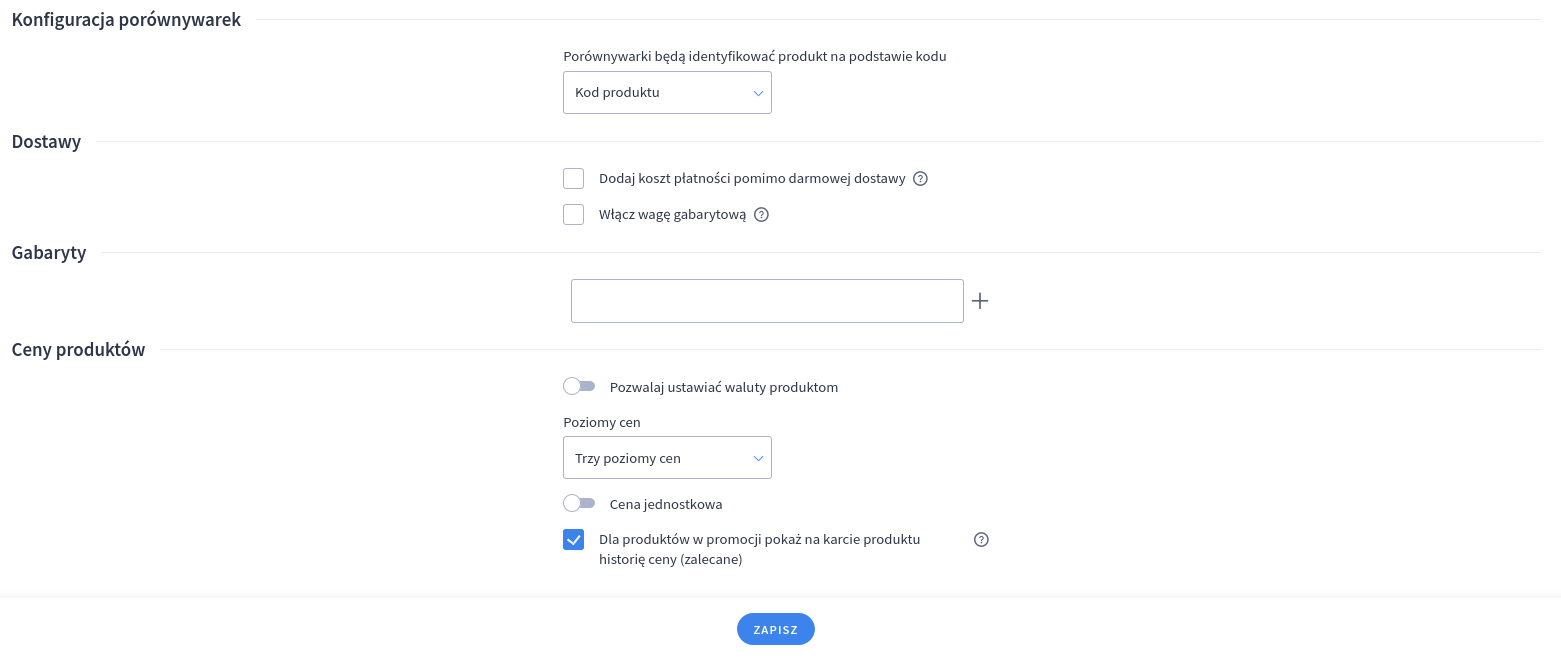Viewport: 1561px width, 660px height.
Task: Click chevron arrow of Poziomy cen select
Action: tap(758, 459)
